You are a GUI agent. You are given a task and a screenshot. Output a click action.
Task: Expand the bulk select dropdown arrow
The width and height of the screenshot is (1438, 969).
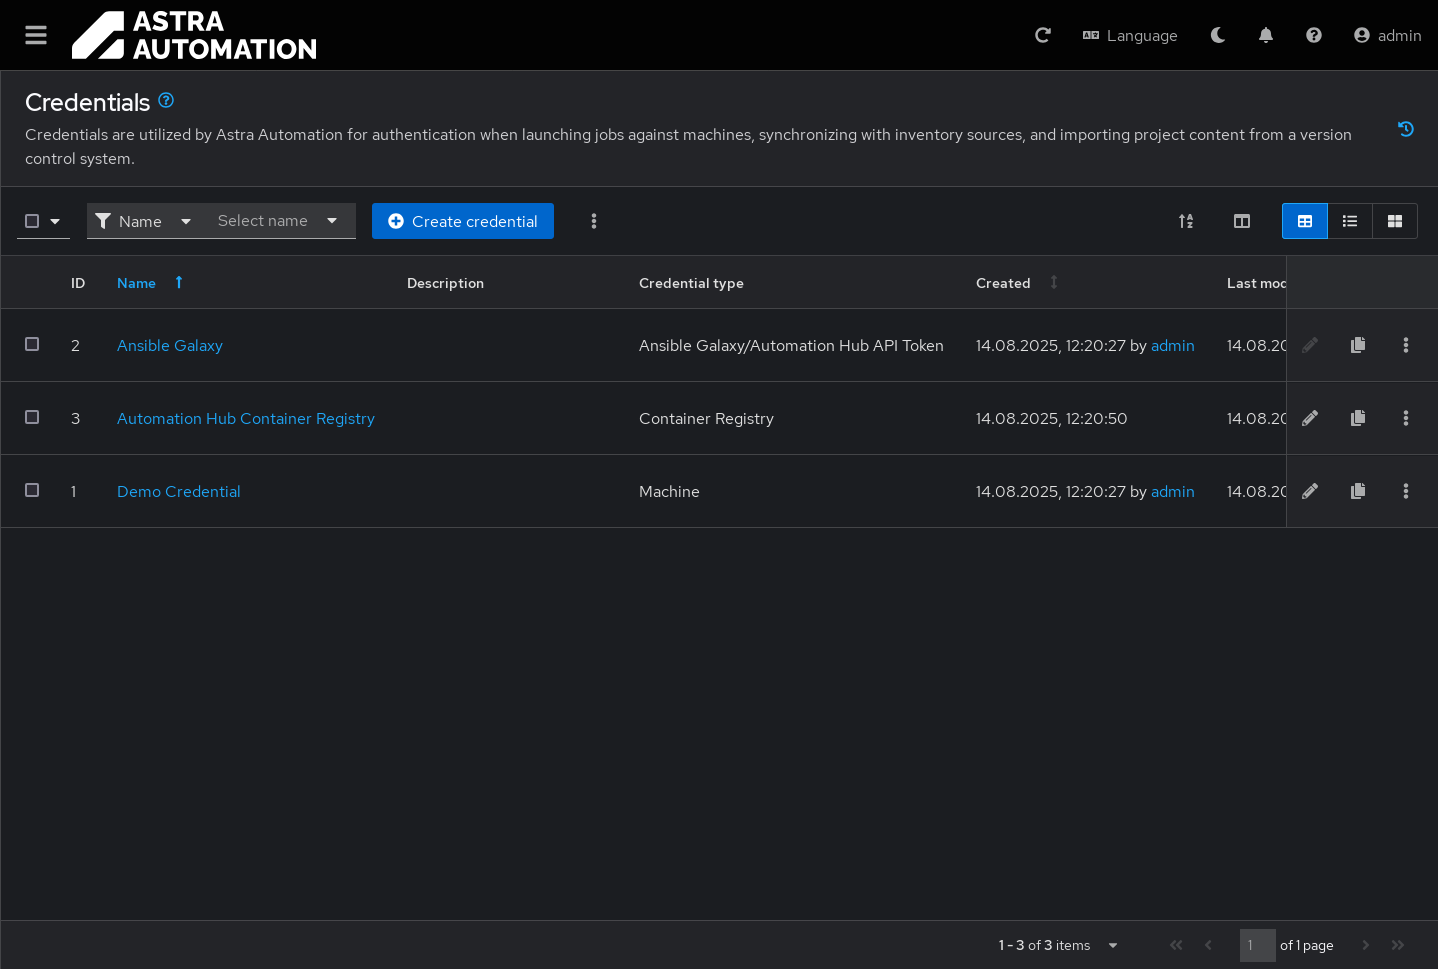pyautogui.click(x=55, y=221)
